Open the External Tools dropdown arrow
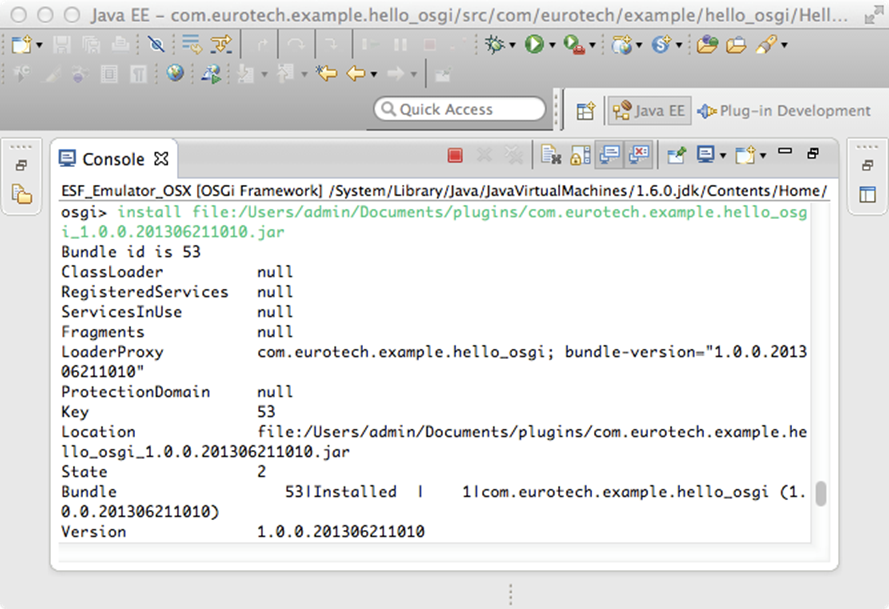Viewport: 889px width, 609px height. pyautogui.click(x=592, y=45)
